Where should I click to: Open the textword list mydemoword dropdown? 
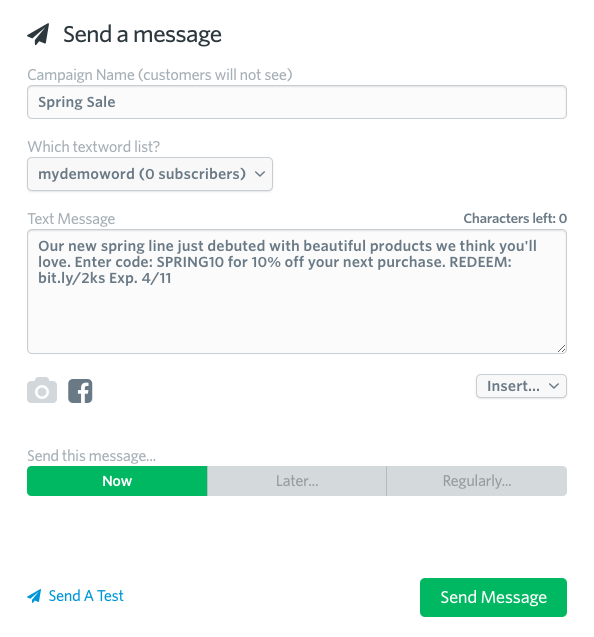click(x=150, y=174)
